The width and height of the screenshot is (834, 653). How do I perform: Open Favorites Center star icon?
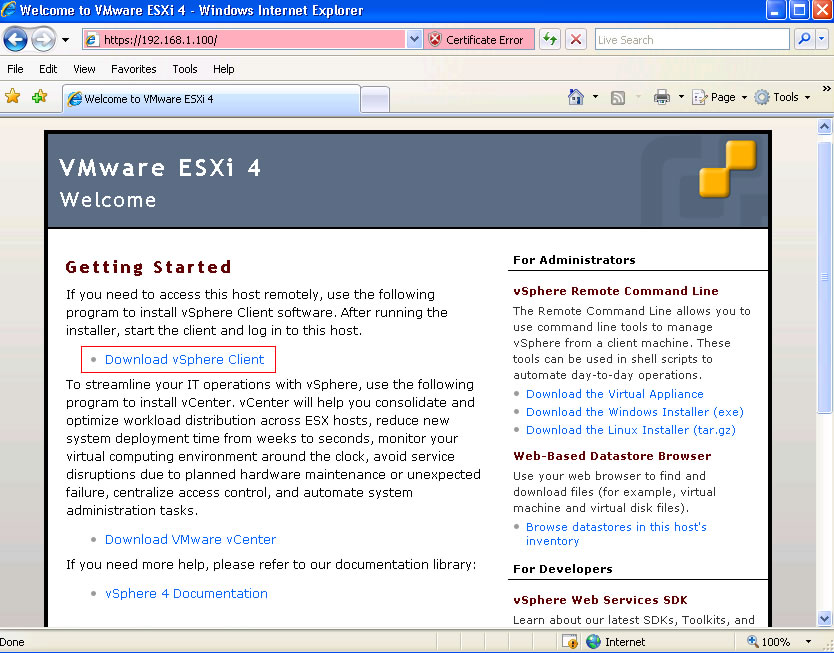(x=12, y=97)
